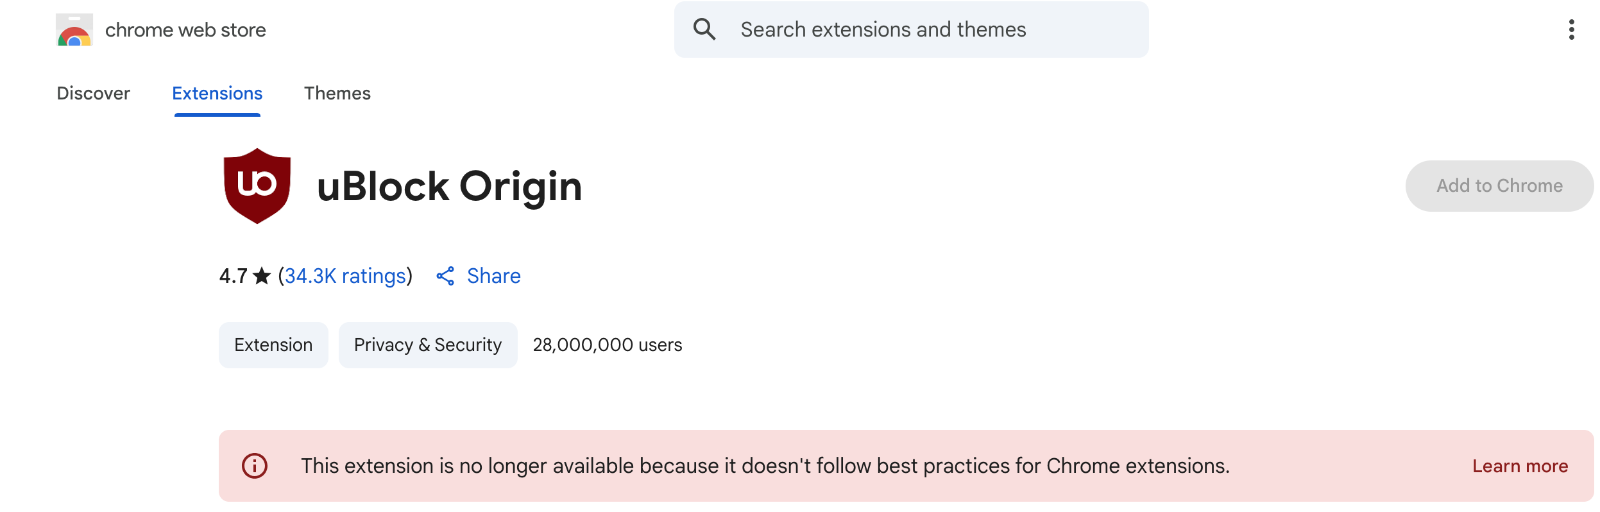Open the 34.3K ratings link

[x=346, y=276]
